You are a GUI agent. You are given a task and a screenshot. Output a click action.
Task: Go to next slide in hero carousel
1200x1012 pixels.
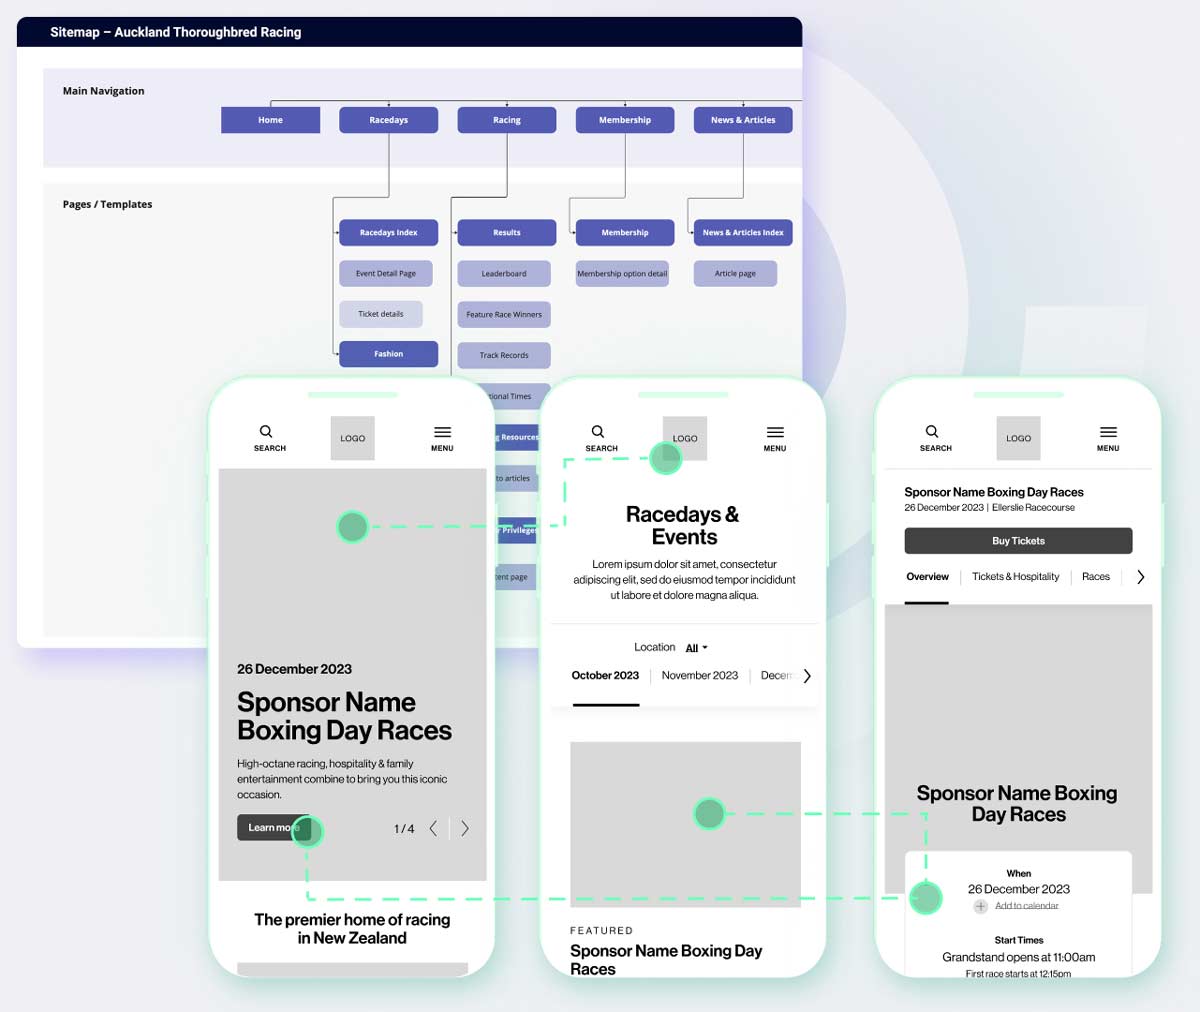[465, 828]
